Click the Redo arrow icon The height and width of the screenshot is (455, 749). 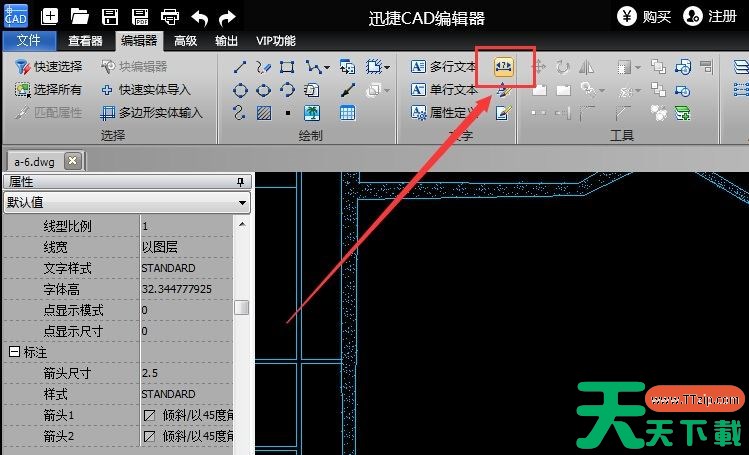[x=228, y=16]
